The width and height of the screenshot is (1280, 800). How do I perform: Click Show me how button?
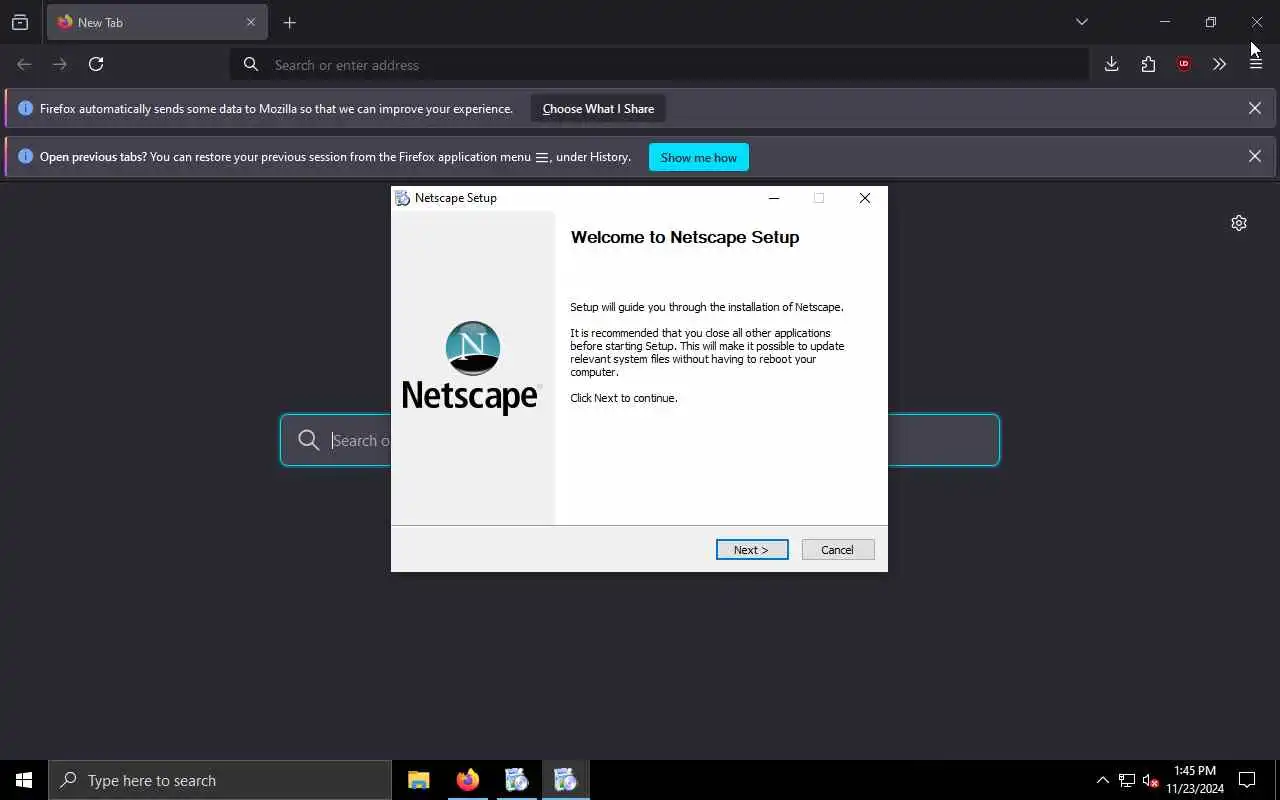[699, 157]
